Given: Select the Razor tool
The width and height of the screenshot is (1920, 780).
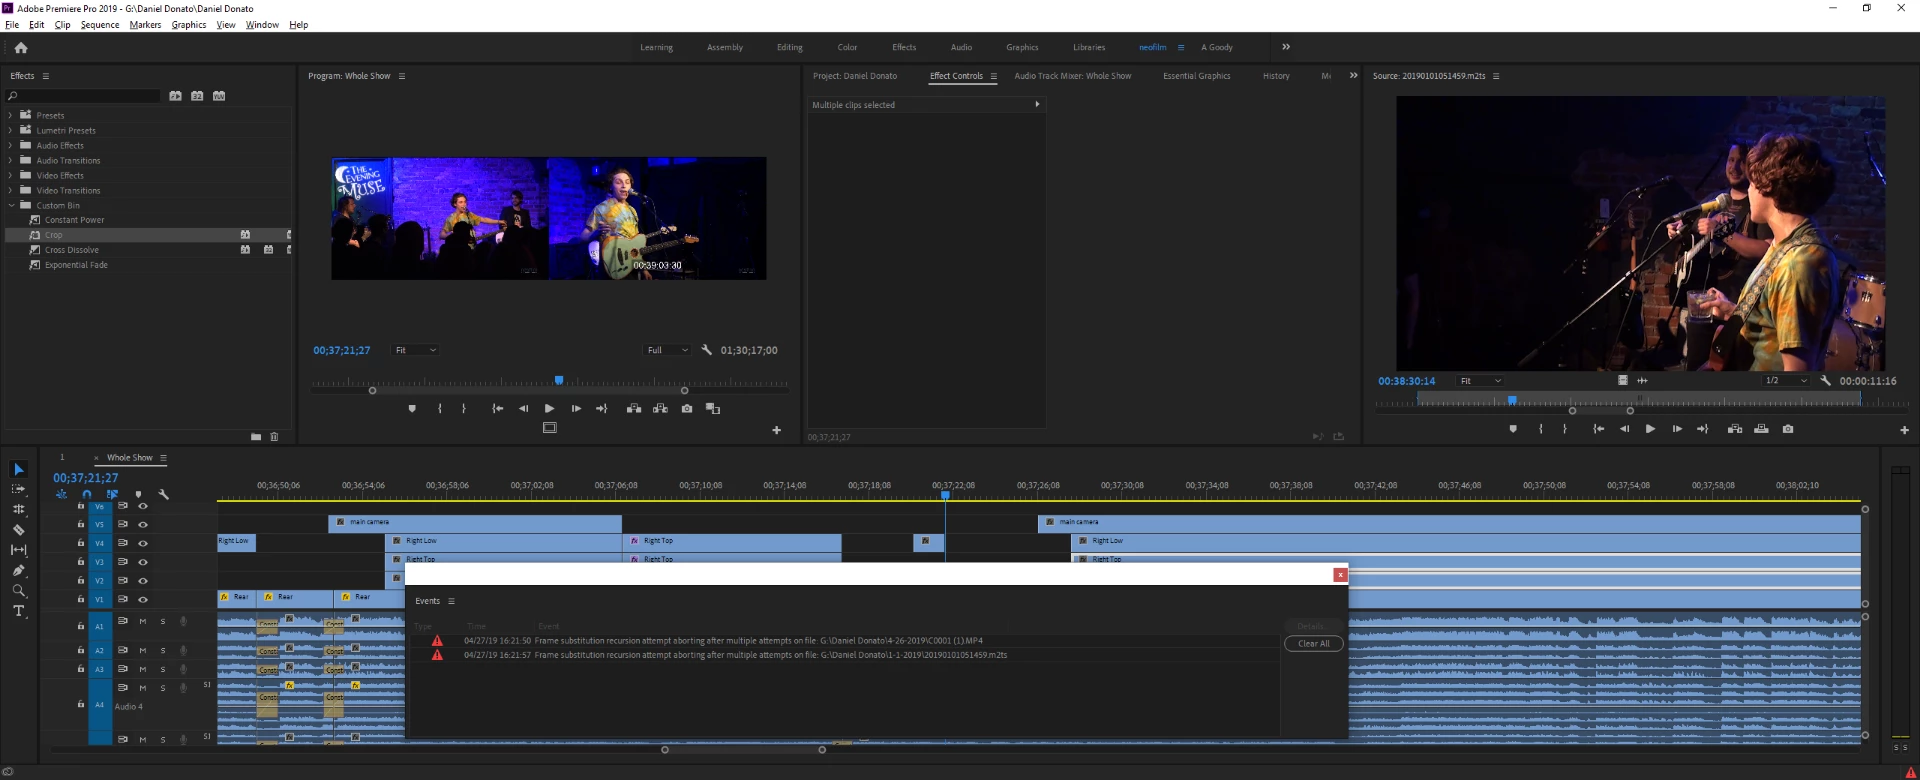Looking at the screenshot, I should [18, 530].
